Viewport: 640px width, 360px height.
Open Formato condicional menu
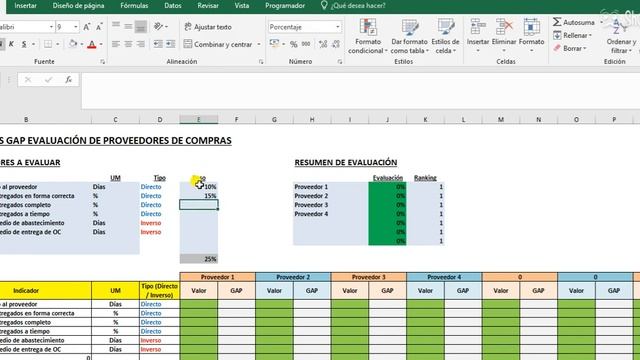[x=368, y=36]
